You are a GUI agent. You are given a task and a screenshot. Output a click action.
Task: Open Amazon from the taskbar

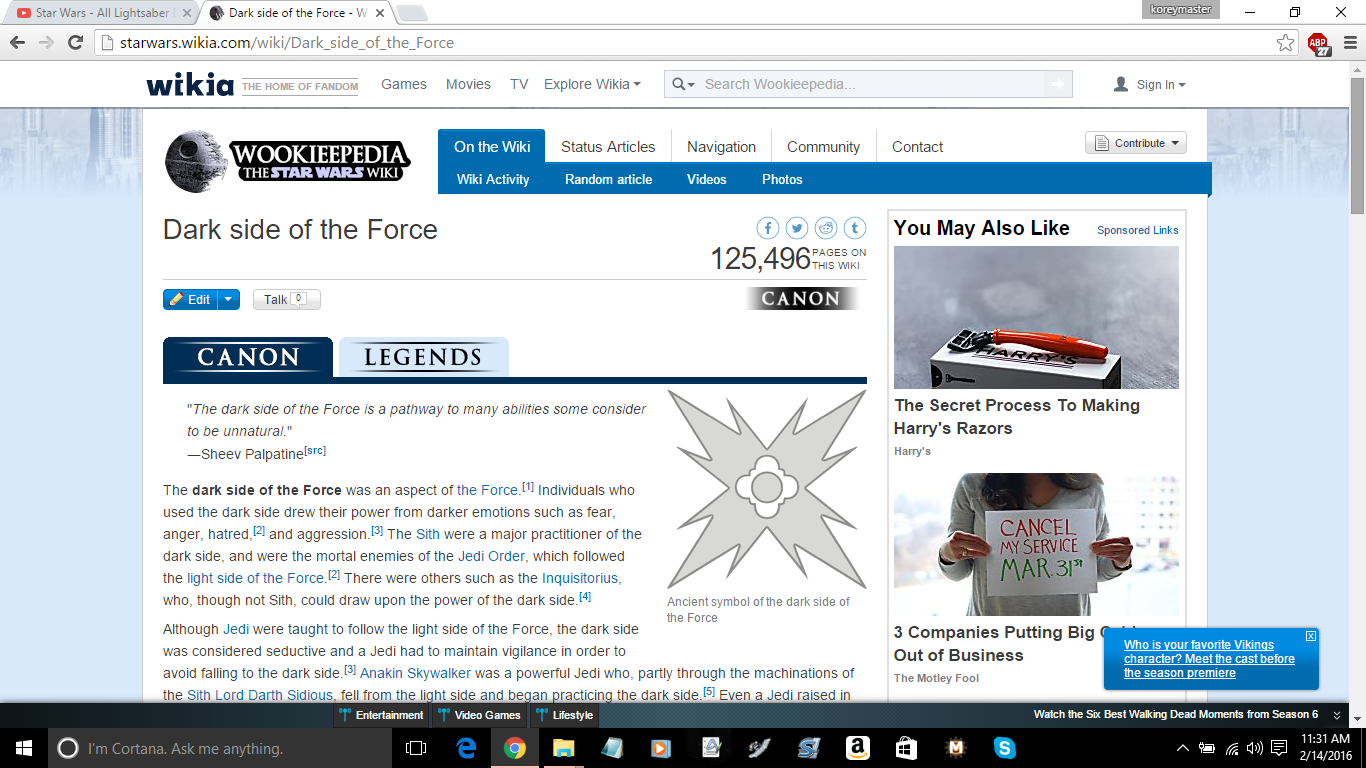(856, 748)
